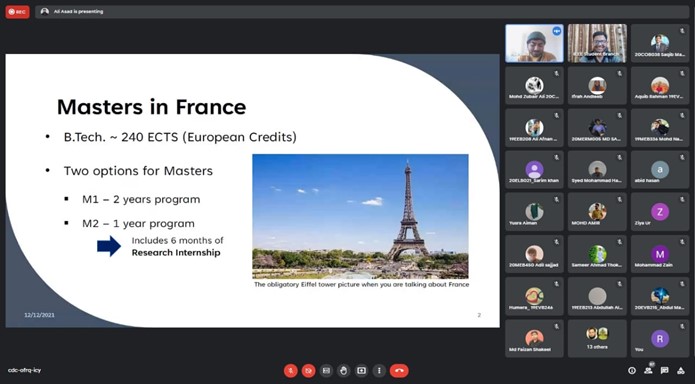Image resolution: width=695 pixels, height=384 pixels.
Task: Click the muted mic icon on abid hasan's tile
Action: pyautogui.click(x=682, y=157)
